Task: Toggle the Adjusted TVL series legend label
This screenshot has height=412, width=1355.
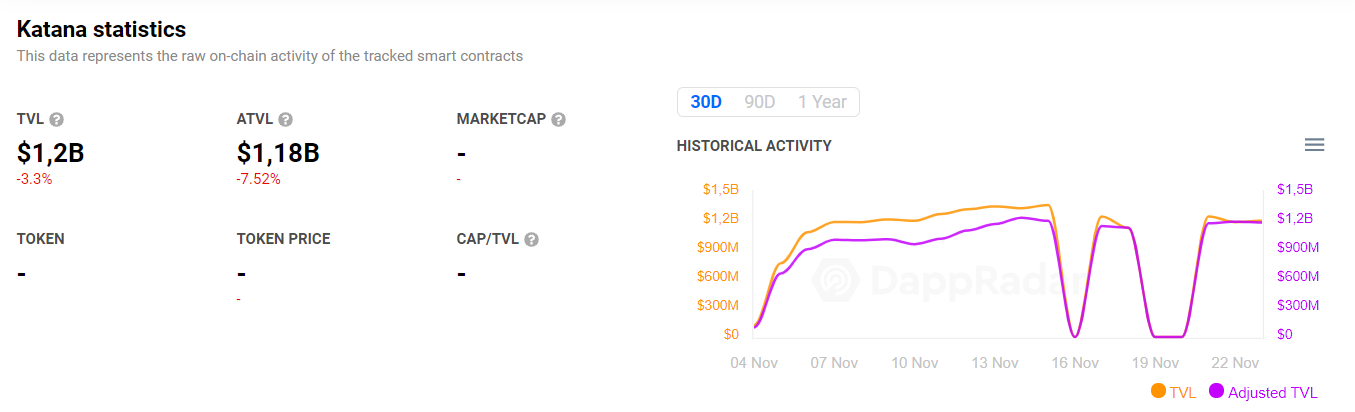Action: tap(1273, 393)
